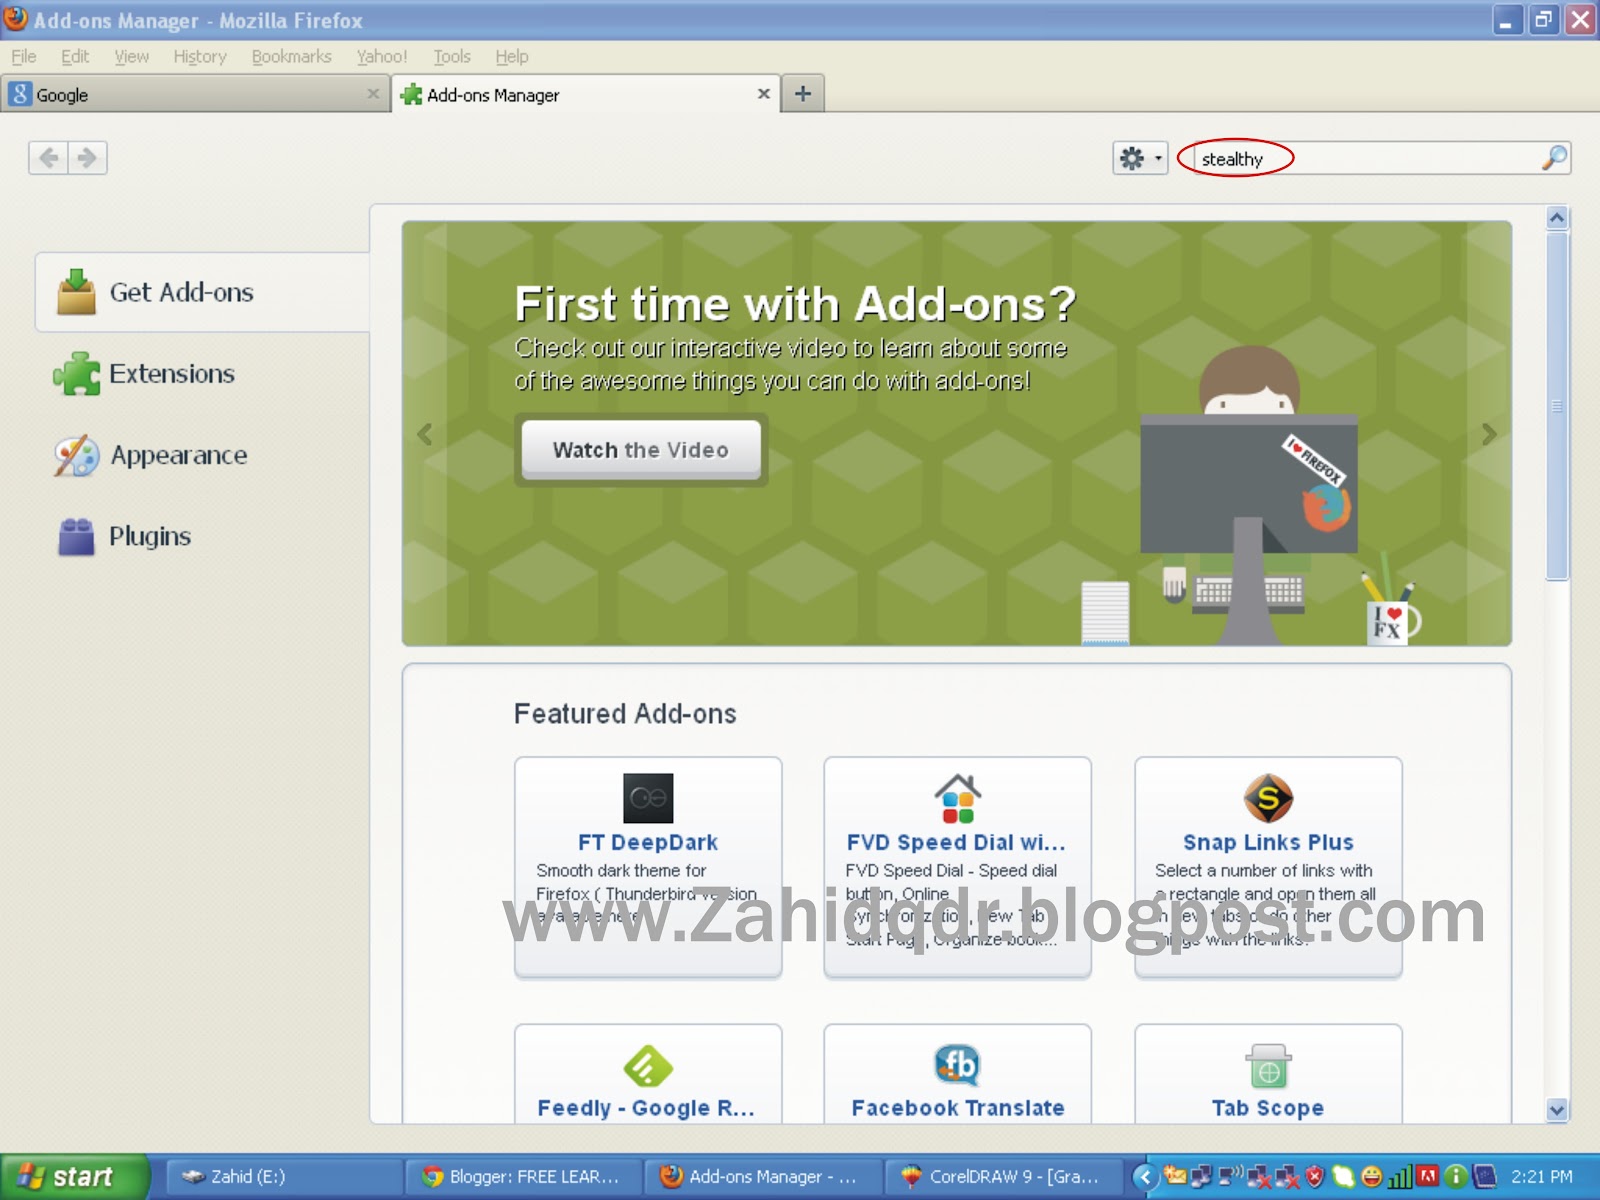Click the Add-ons Manager tab puzzle icon
This screenshot has height=1200, width=1600.
(x=411, y=95)
